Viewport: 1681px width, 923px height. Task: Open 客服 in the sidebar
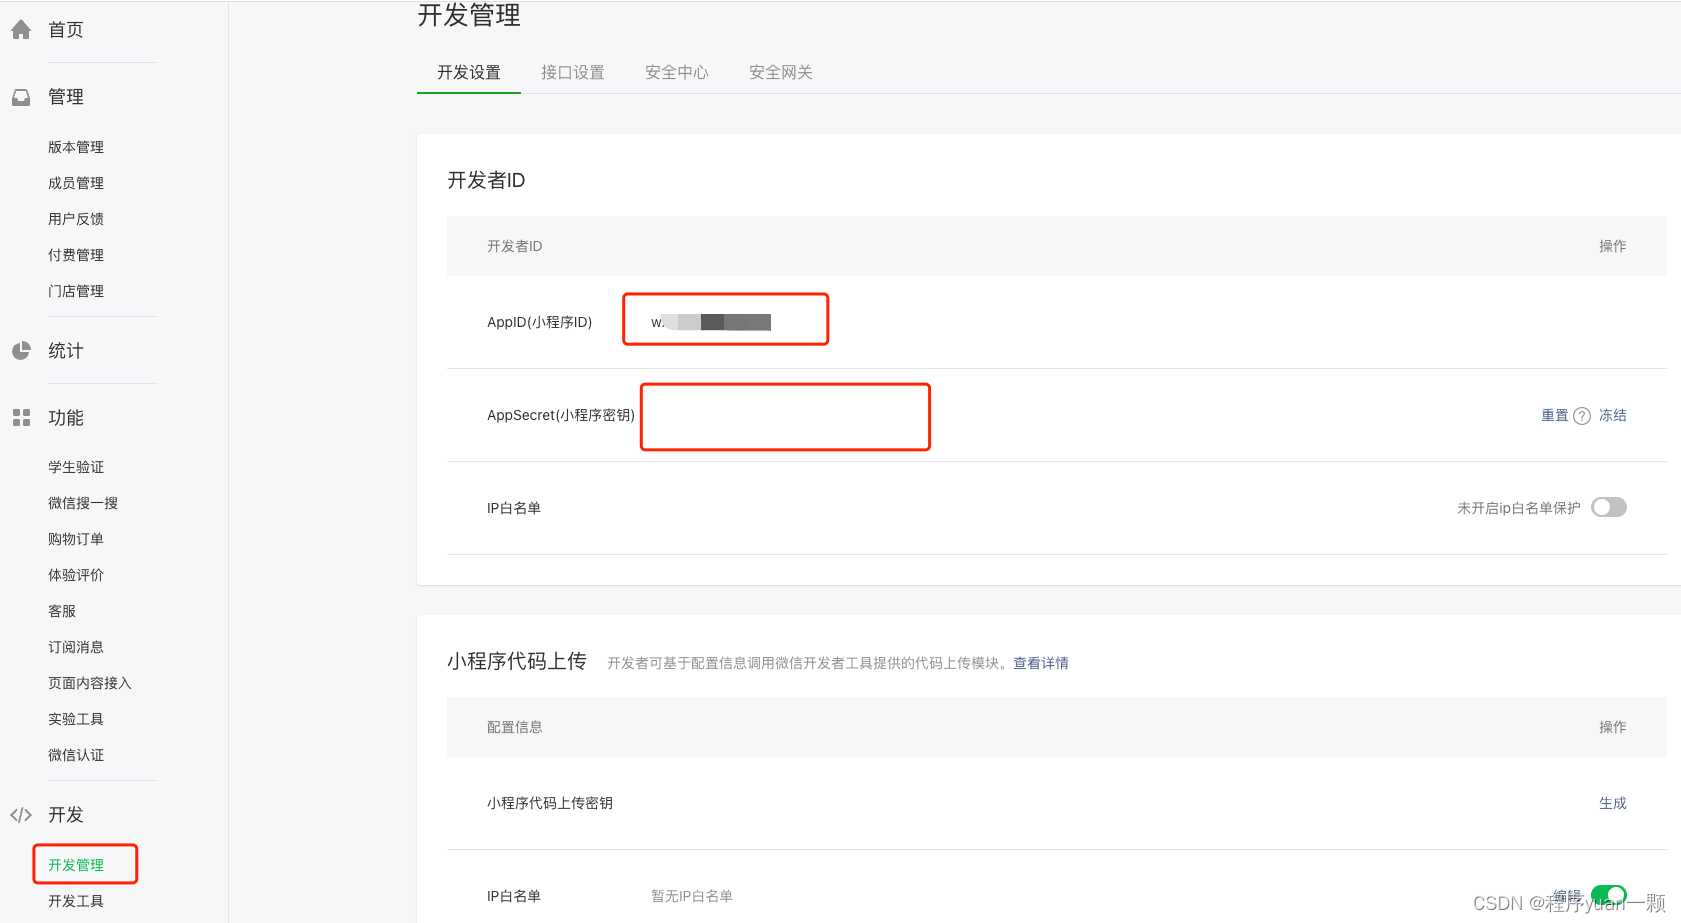click(62, 611)
